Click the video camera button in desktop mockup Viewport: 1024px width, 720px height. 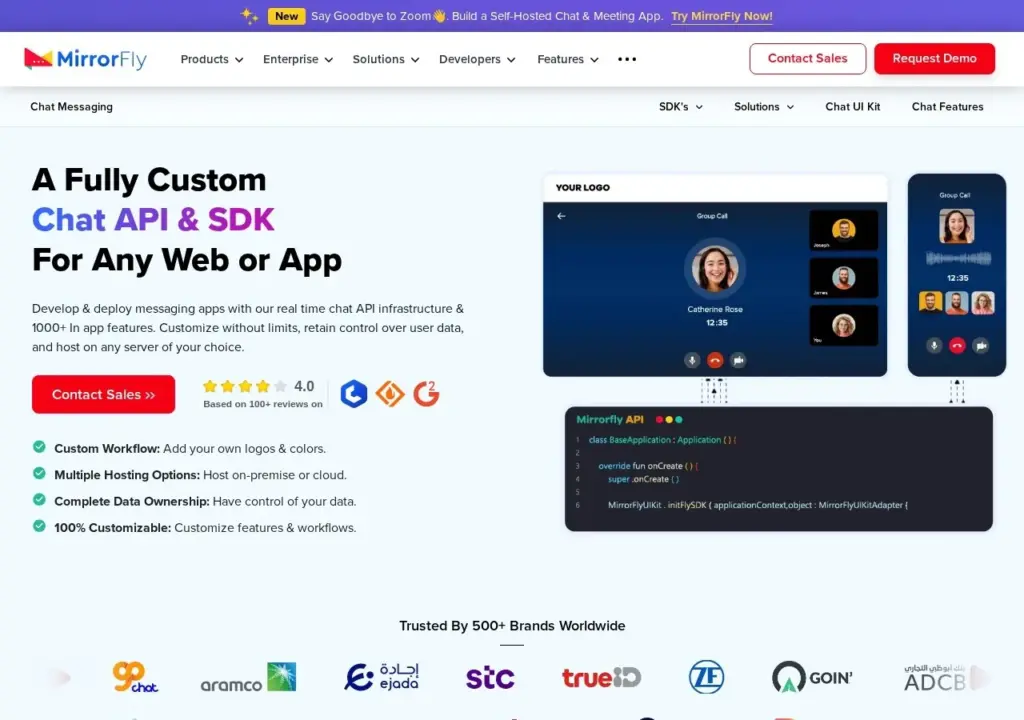pos(738,360)
